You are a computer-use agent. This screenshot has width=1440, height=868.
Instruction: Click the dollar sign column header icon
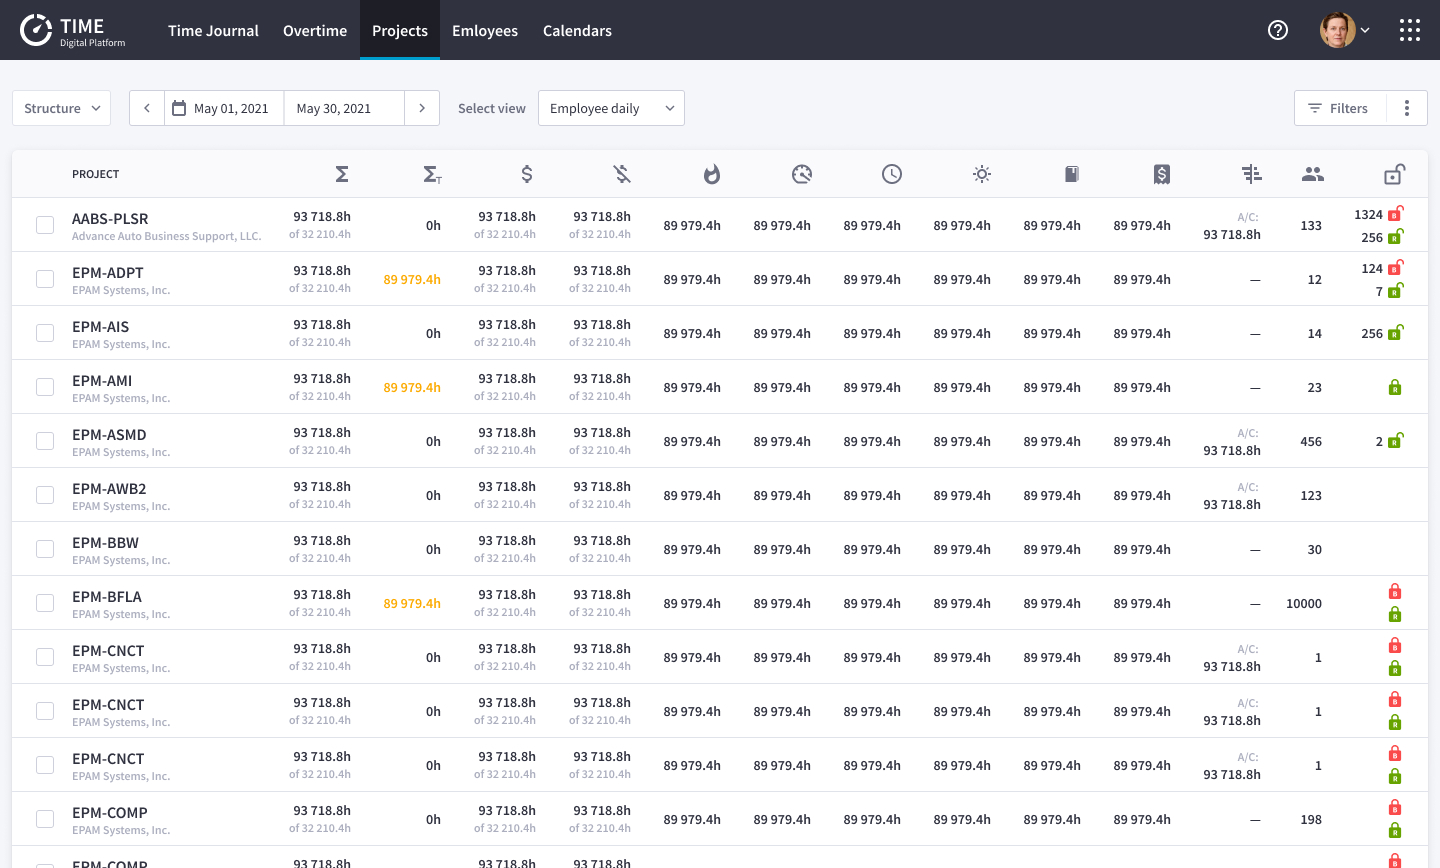[x=527, y=174]
